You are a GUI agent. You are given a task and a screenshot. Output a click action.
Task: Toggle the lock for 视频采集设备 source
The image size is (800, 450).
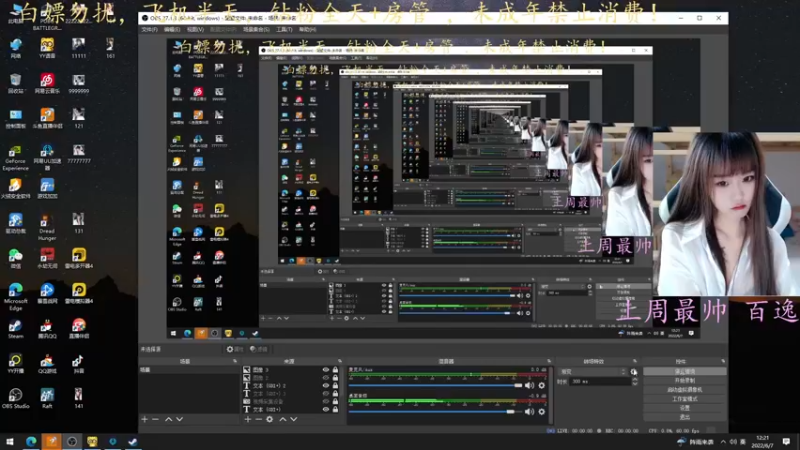(x=335, y=402)
